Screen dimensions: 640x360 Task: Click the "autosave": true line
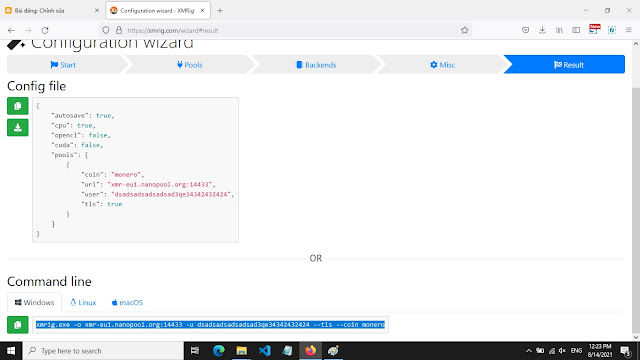(x=83, y=116)
